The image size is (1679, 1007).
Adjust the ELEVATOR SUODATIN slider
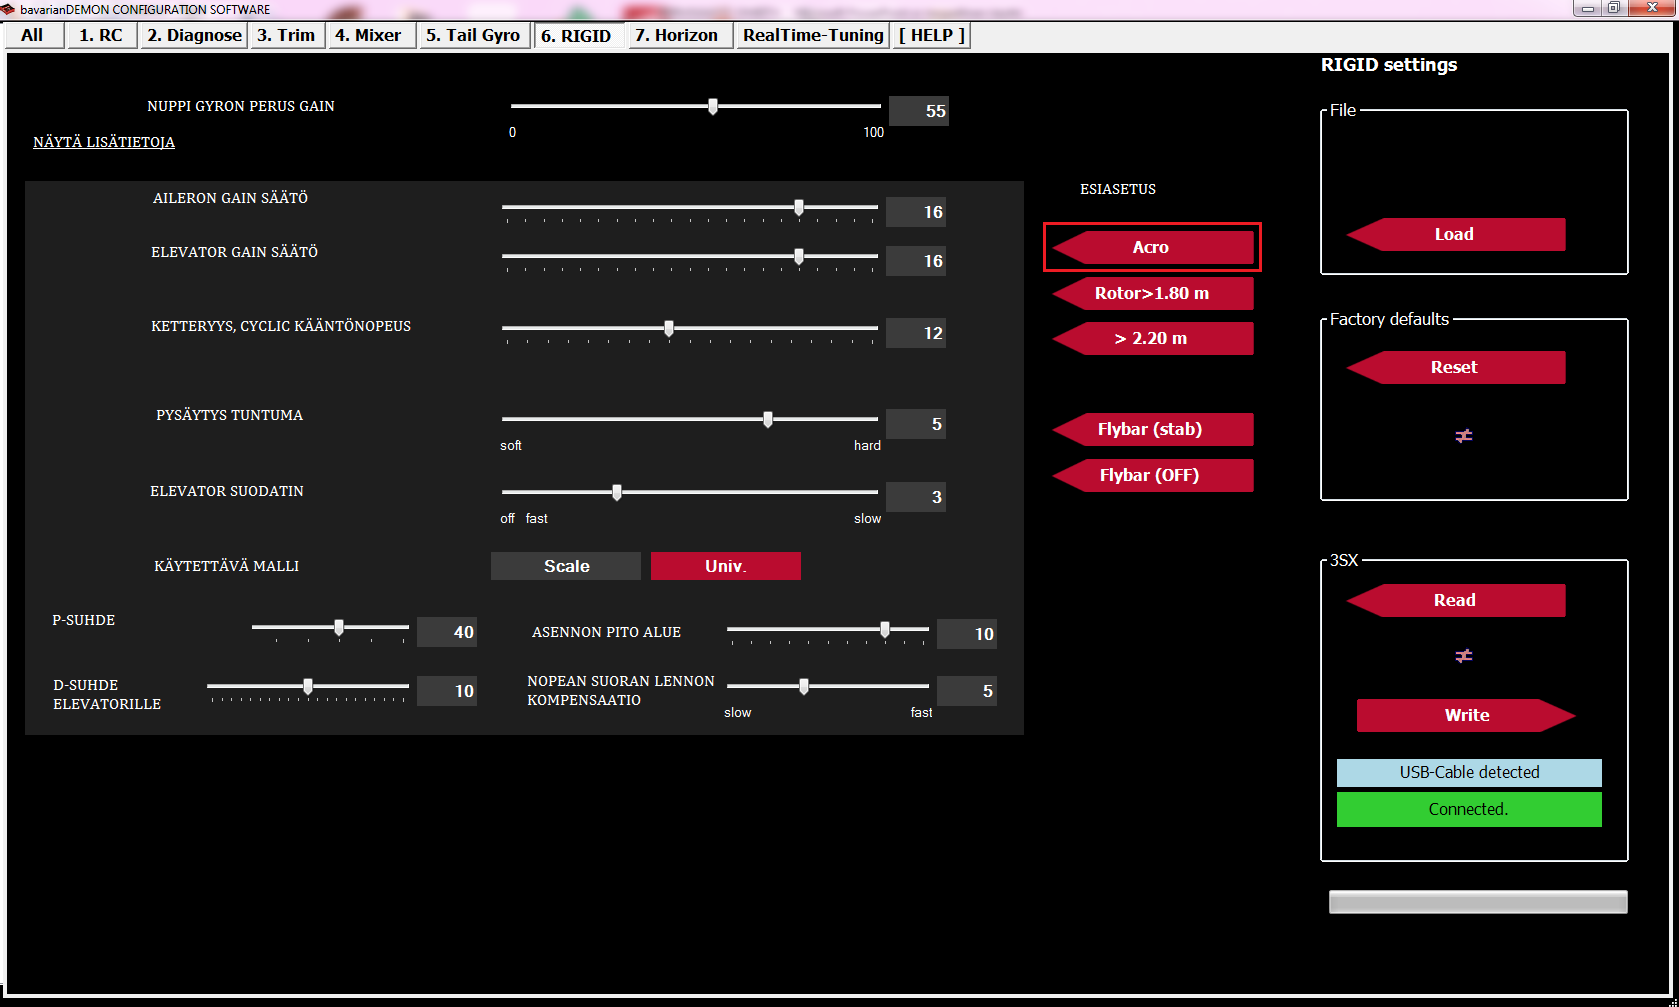(x=690, y=492)
